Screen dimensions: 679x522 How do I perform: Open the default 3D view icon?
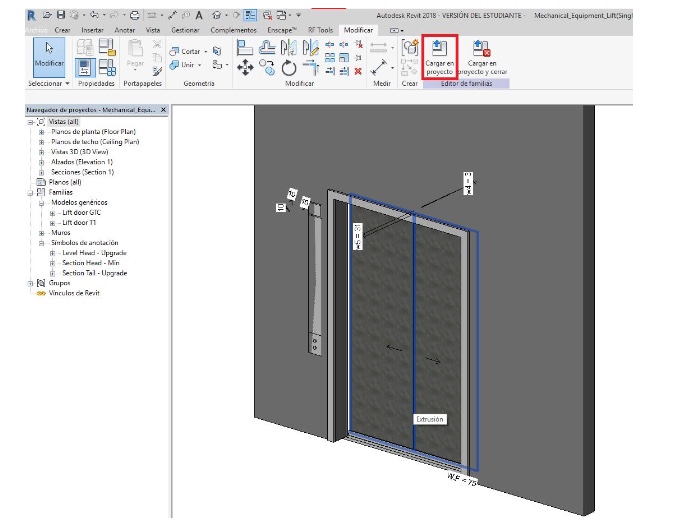click(217, 16)
